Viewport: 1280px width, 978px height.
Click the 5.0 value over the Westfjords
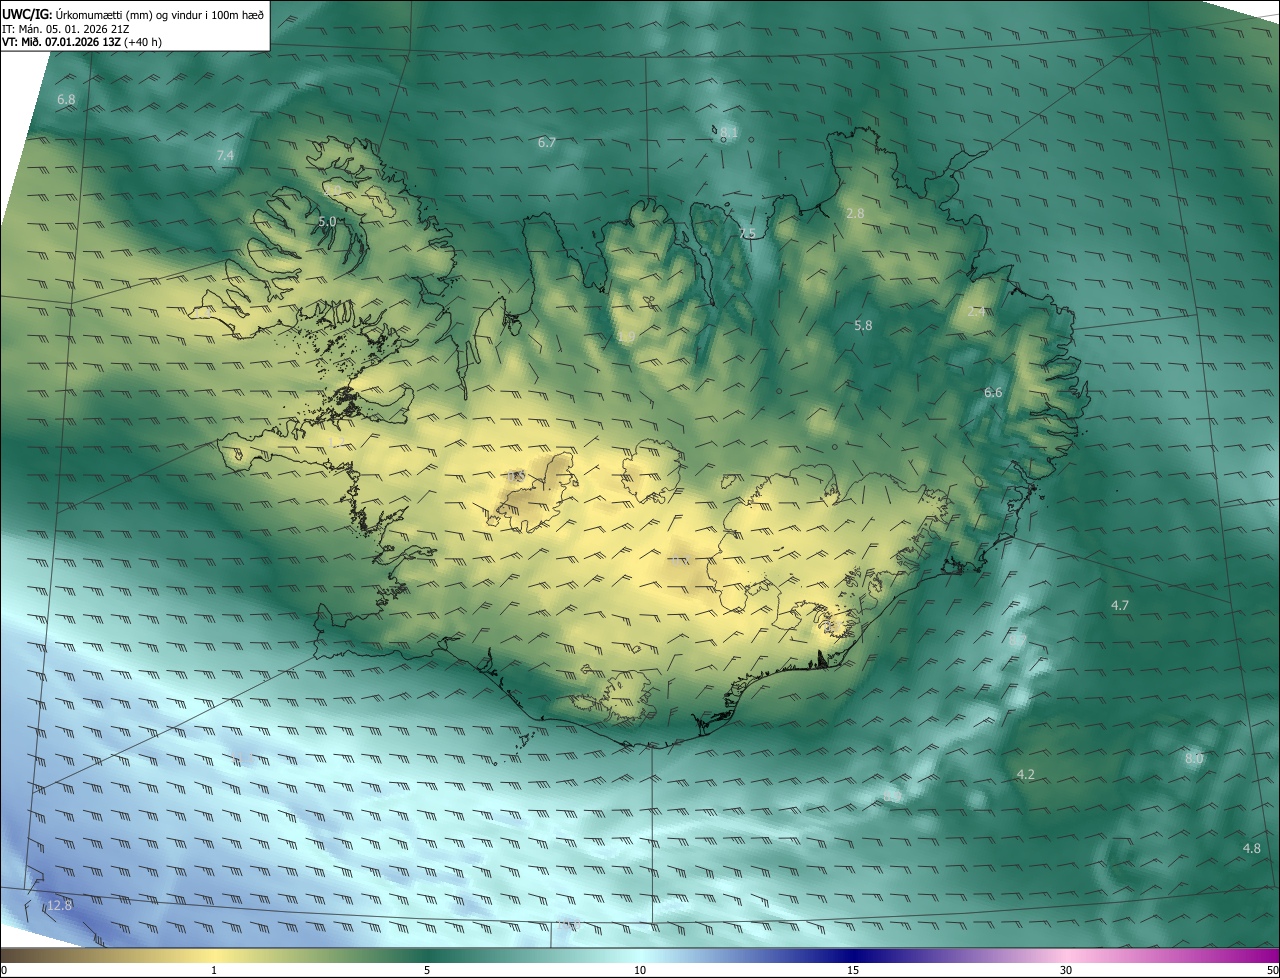(327, 221)
